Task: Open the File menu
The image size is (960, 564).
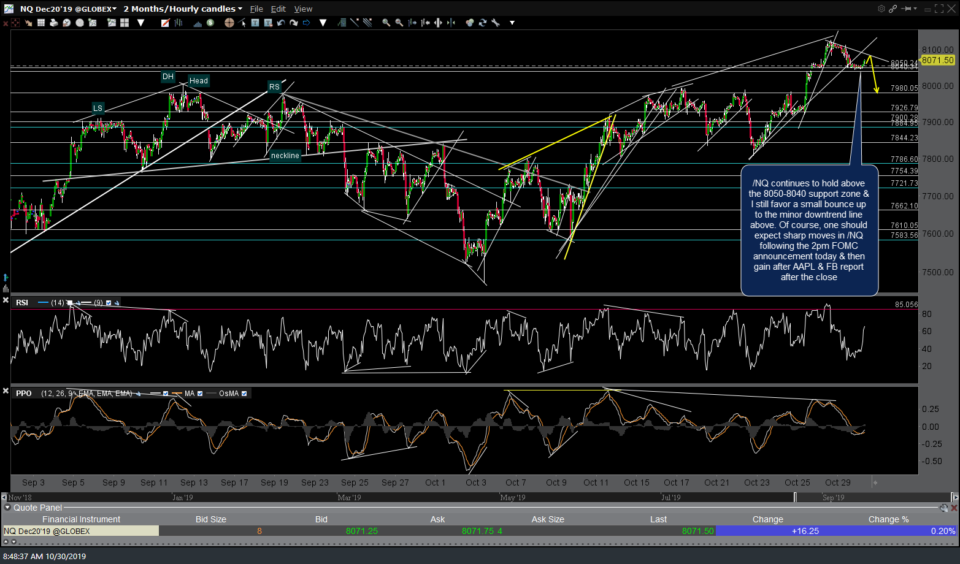Action: [x=256, y=9]
